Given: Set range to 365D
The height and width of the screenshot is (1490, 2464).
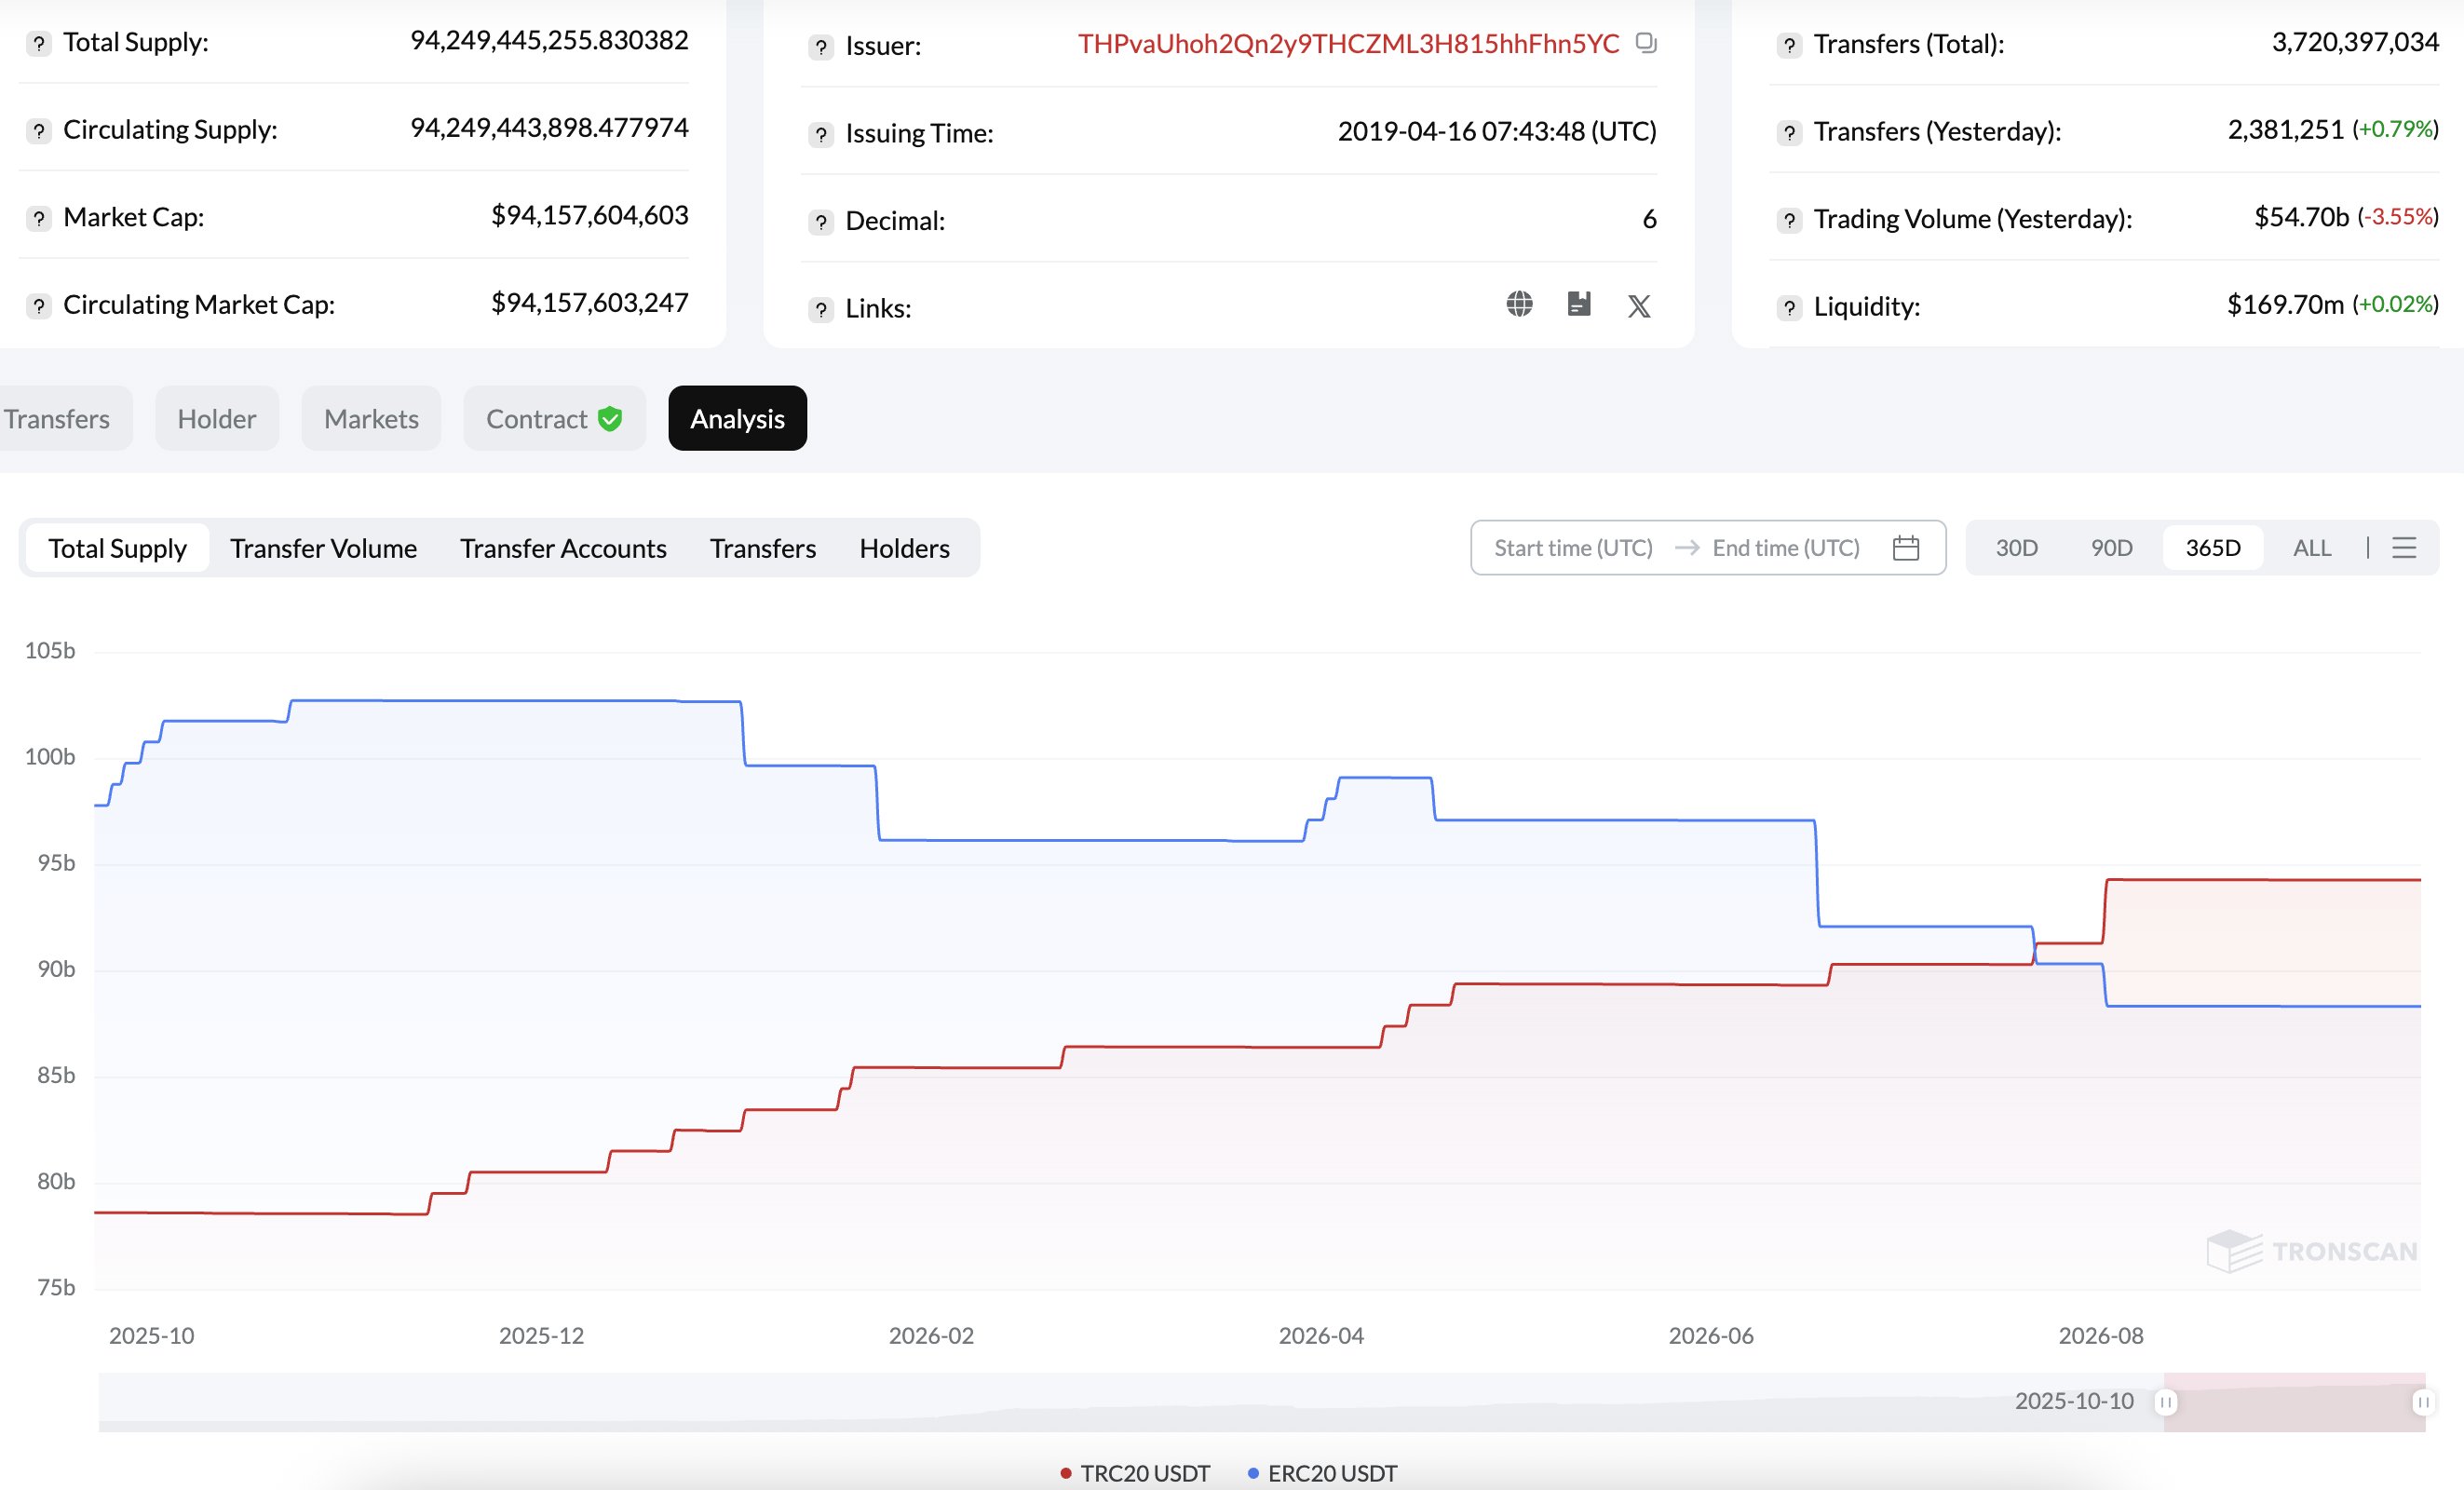Looking at the screenshot, I should 2213,548.
